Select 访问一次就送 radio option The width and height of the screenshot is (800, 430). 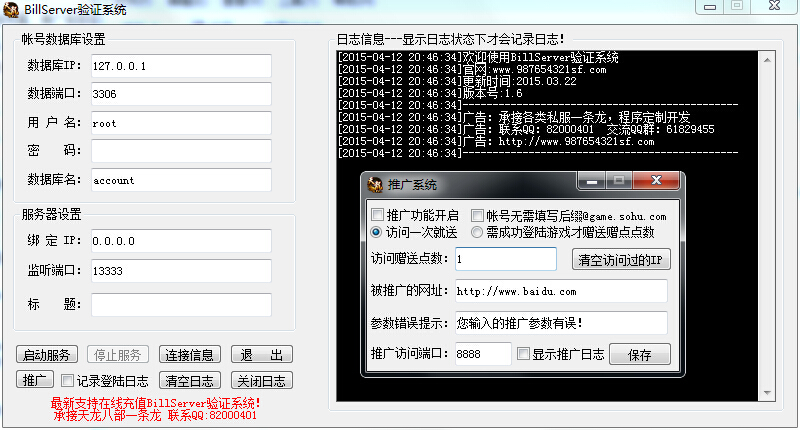pyautogui.click(x=377, y=232)
